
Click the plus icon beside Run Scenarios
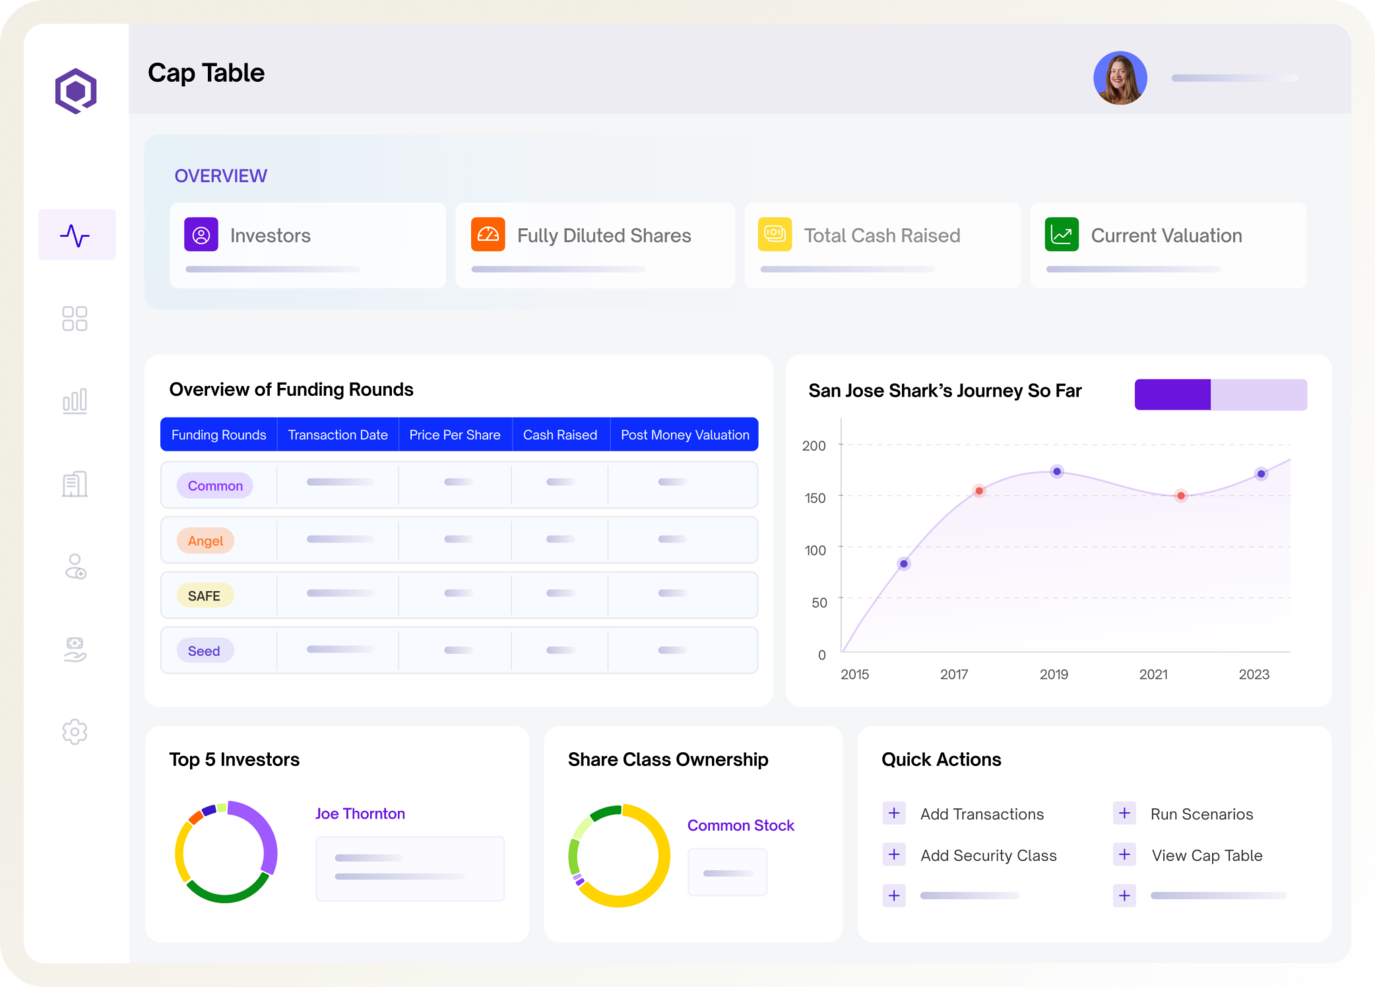pos(1124,813)
